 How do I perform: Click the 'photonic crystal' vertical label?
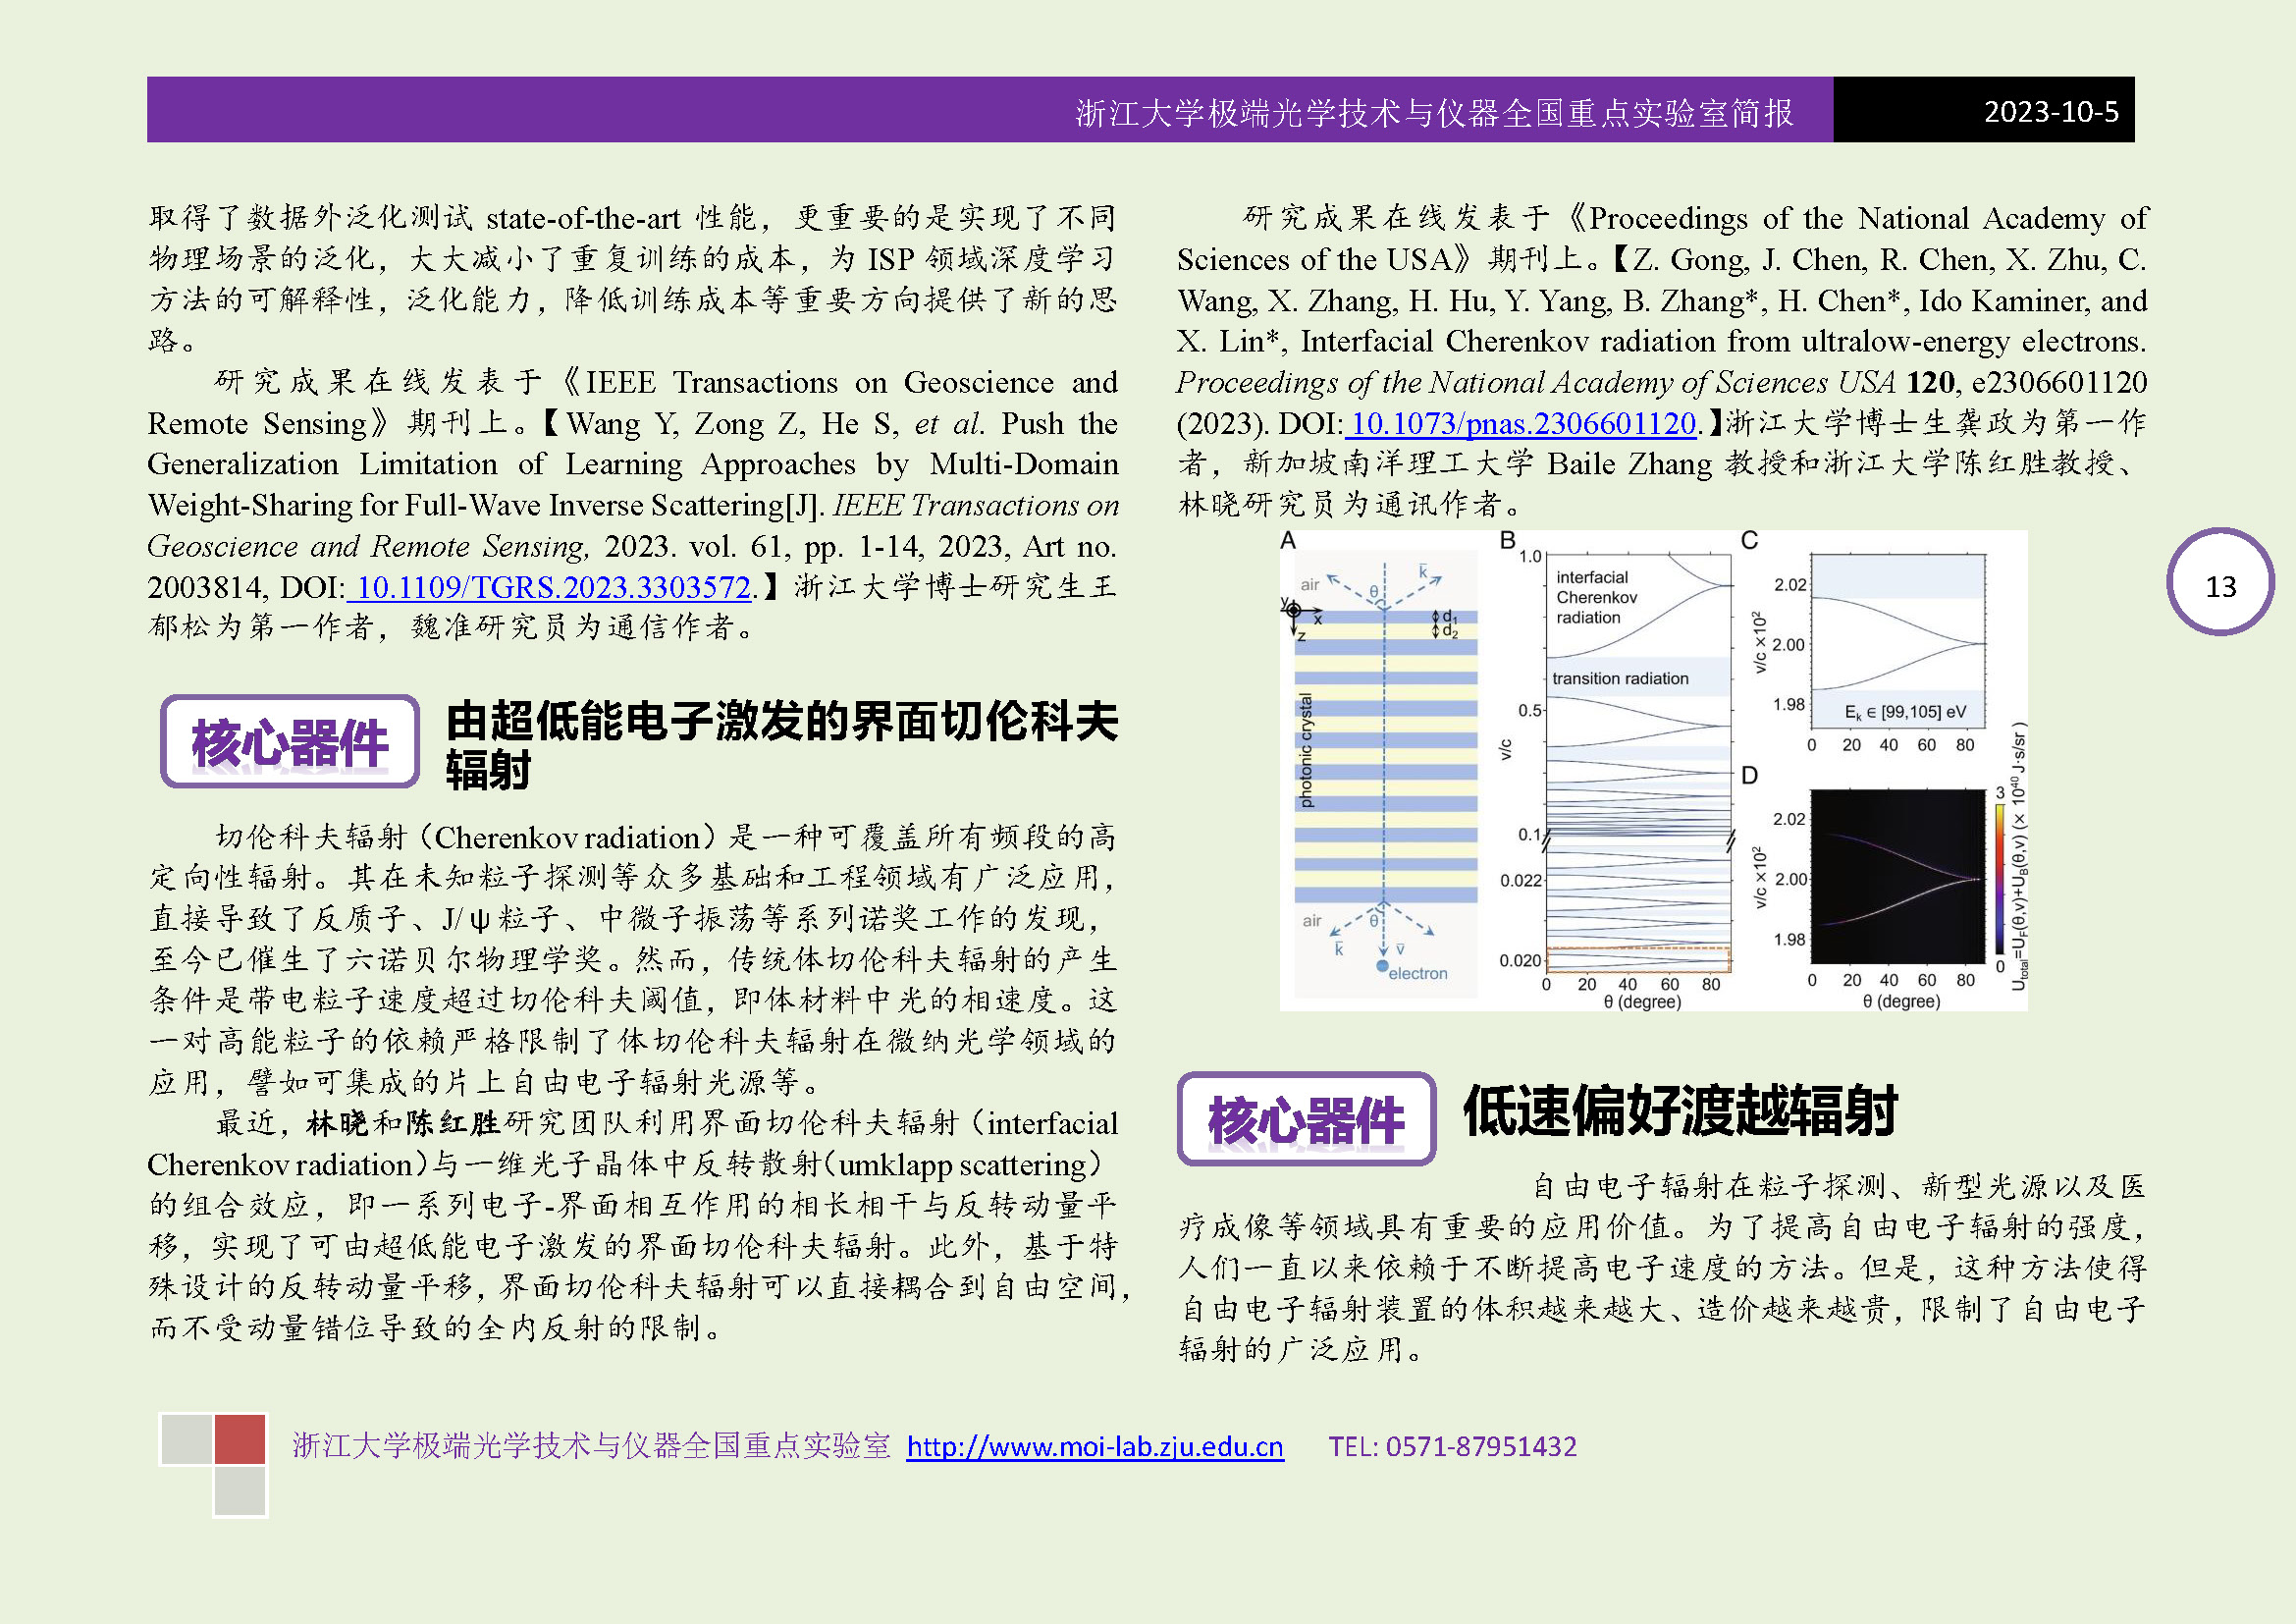1306,750
